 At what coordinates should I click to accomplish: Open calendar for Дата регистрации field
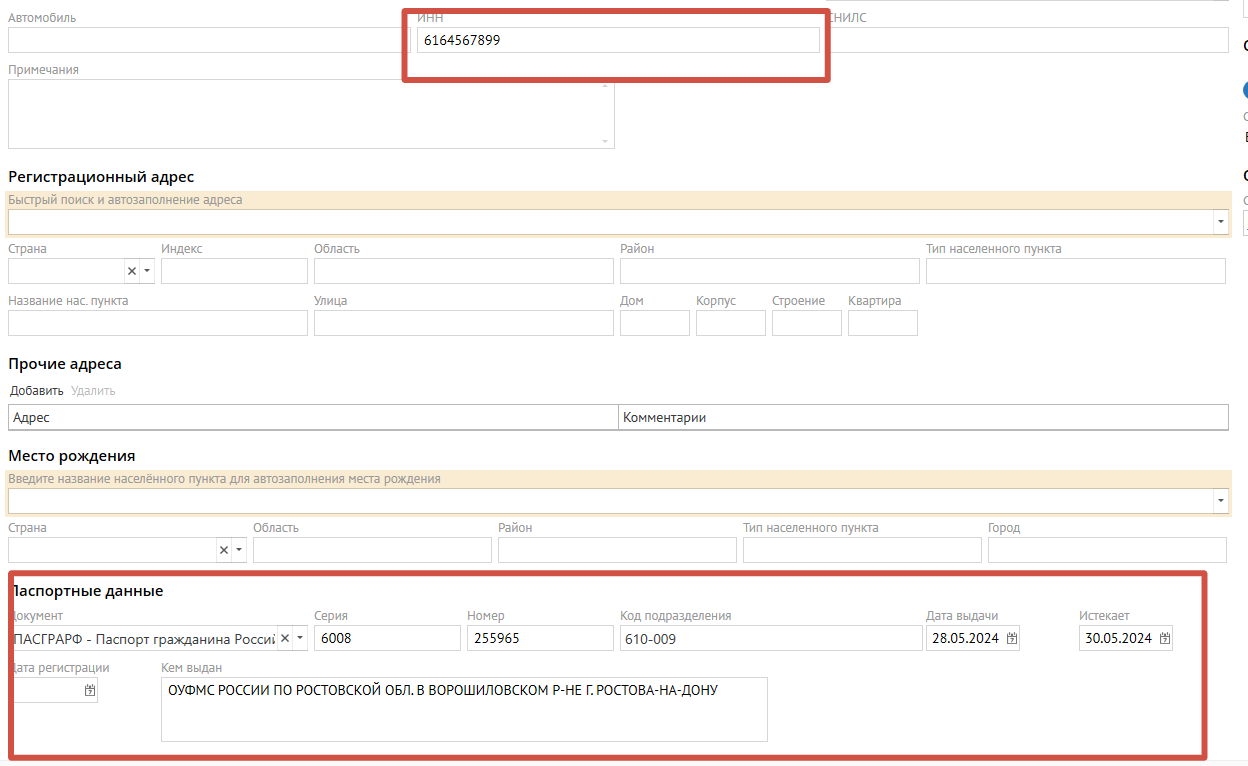coord(89,690)
